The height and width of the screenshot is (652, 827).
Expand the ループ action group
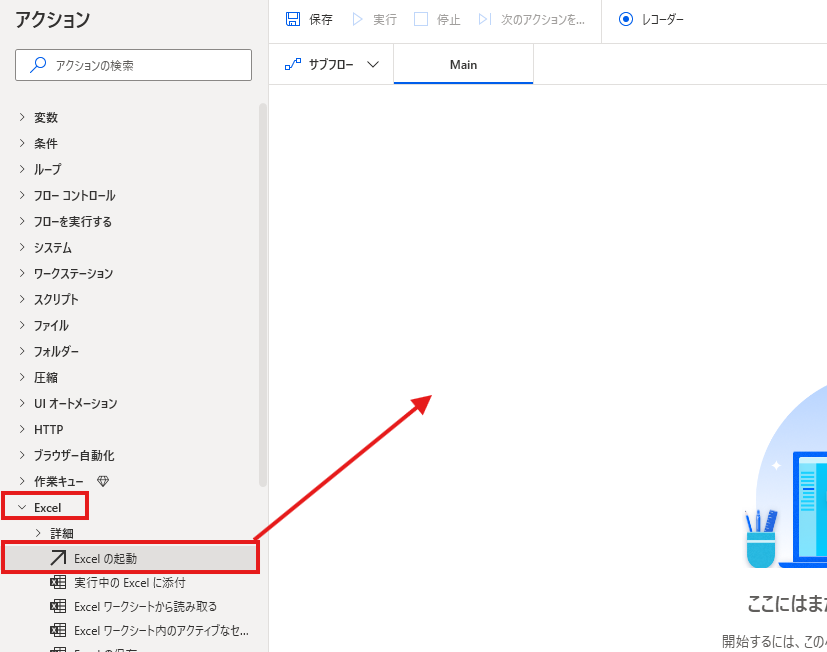(22, 169)
